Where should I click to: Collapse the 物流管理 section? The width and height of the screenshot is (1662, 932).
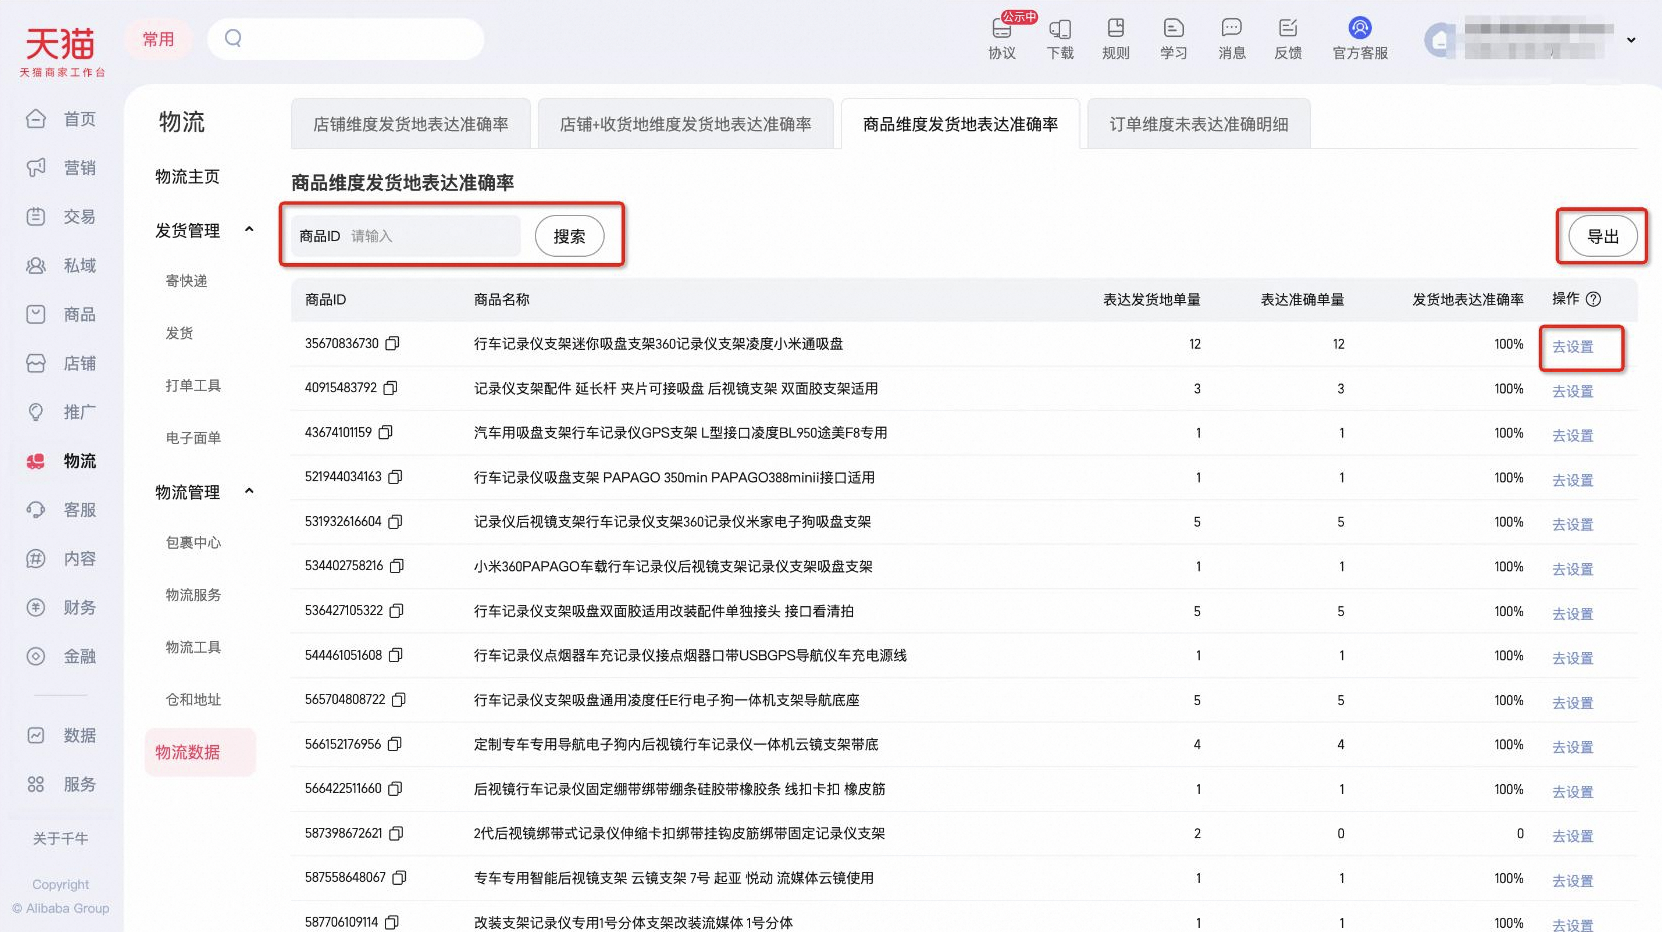click(x=249, y=491)
